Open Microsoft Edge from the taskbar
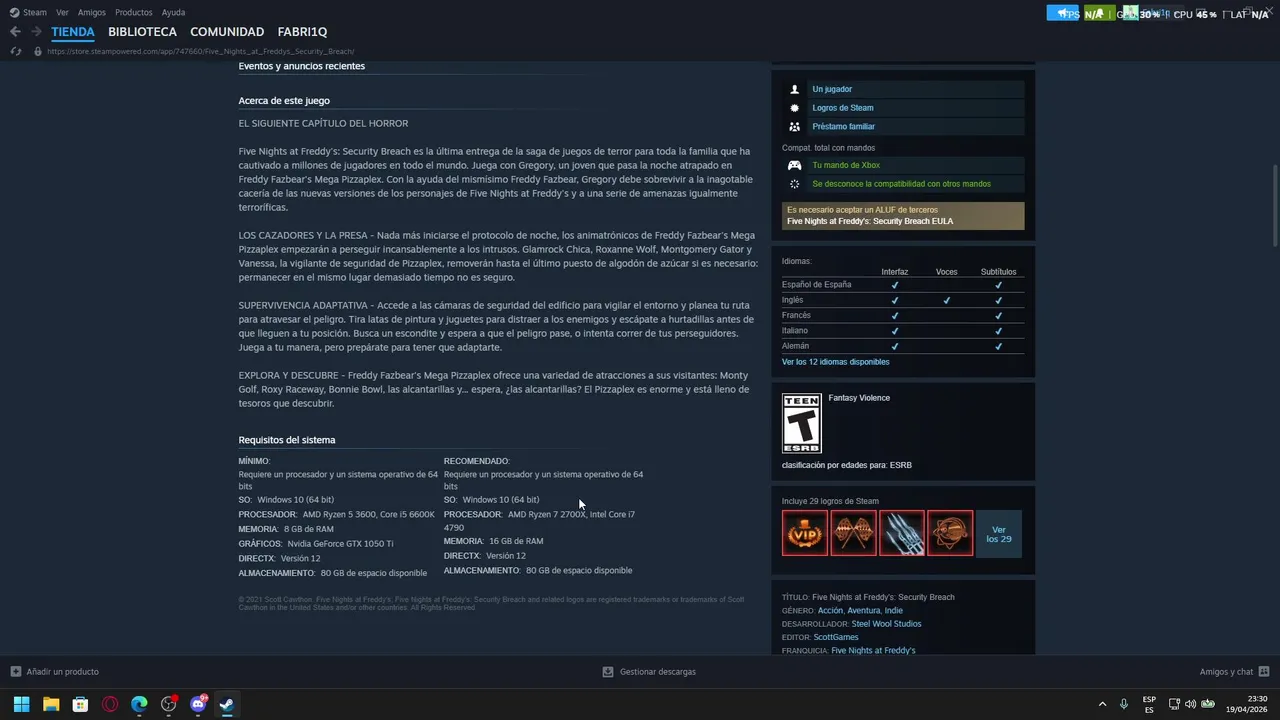This screenshot has width=1280, height=720. (139, 704)
